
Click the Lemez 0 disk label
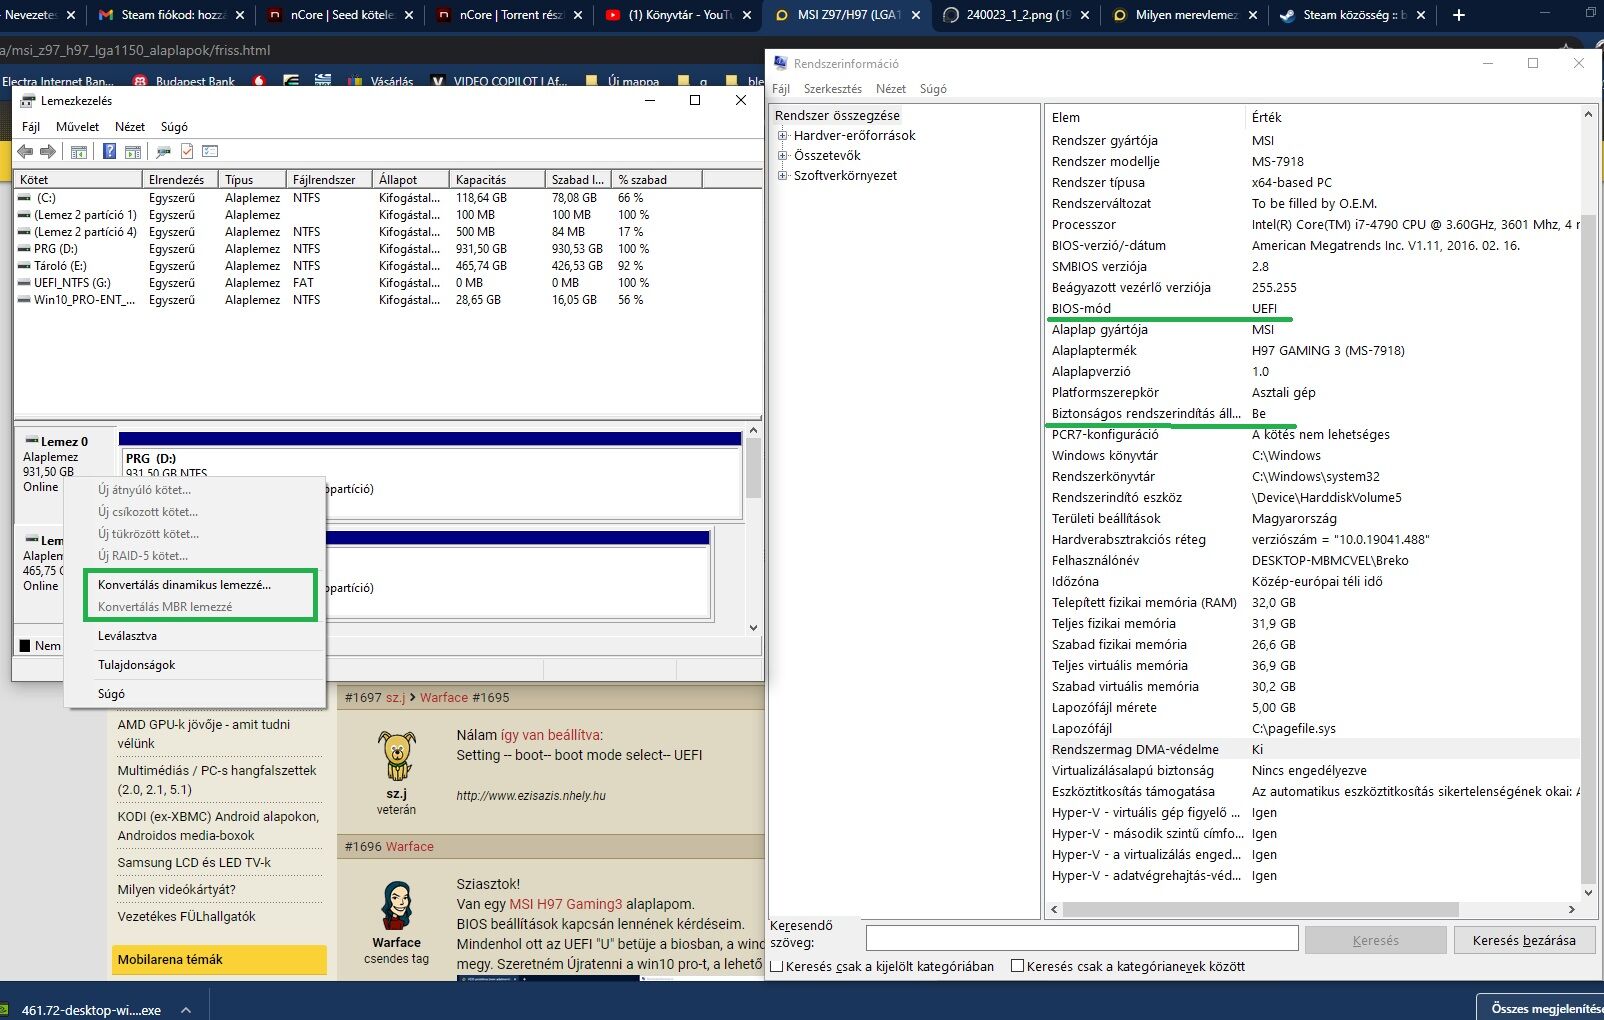(x=64, y=442)
